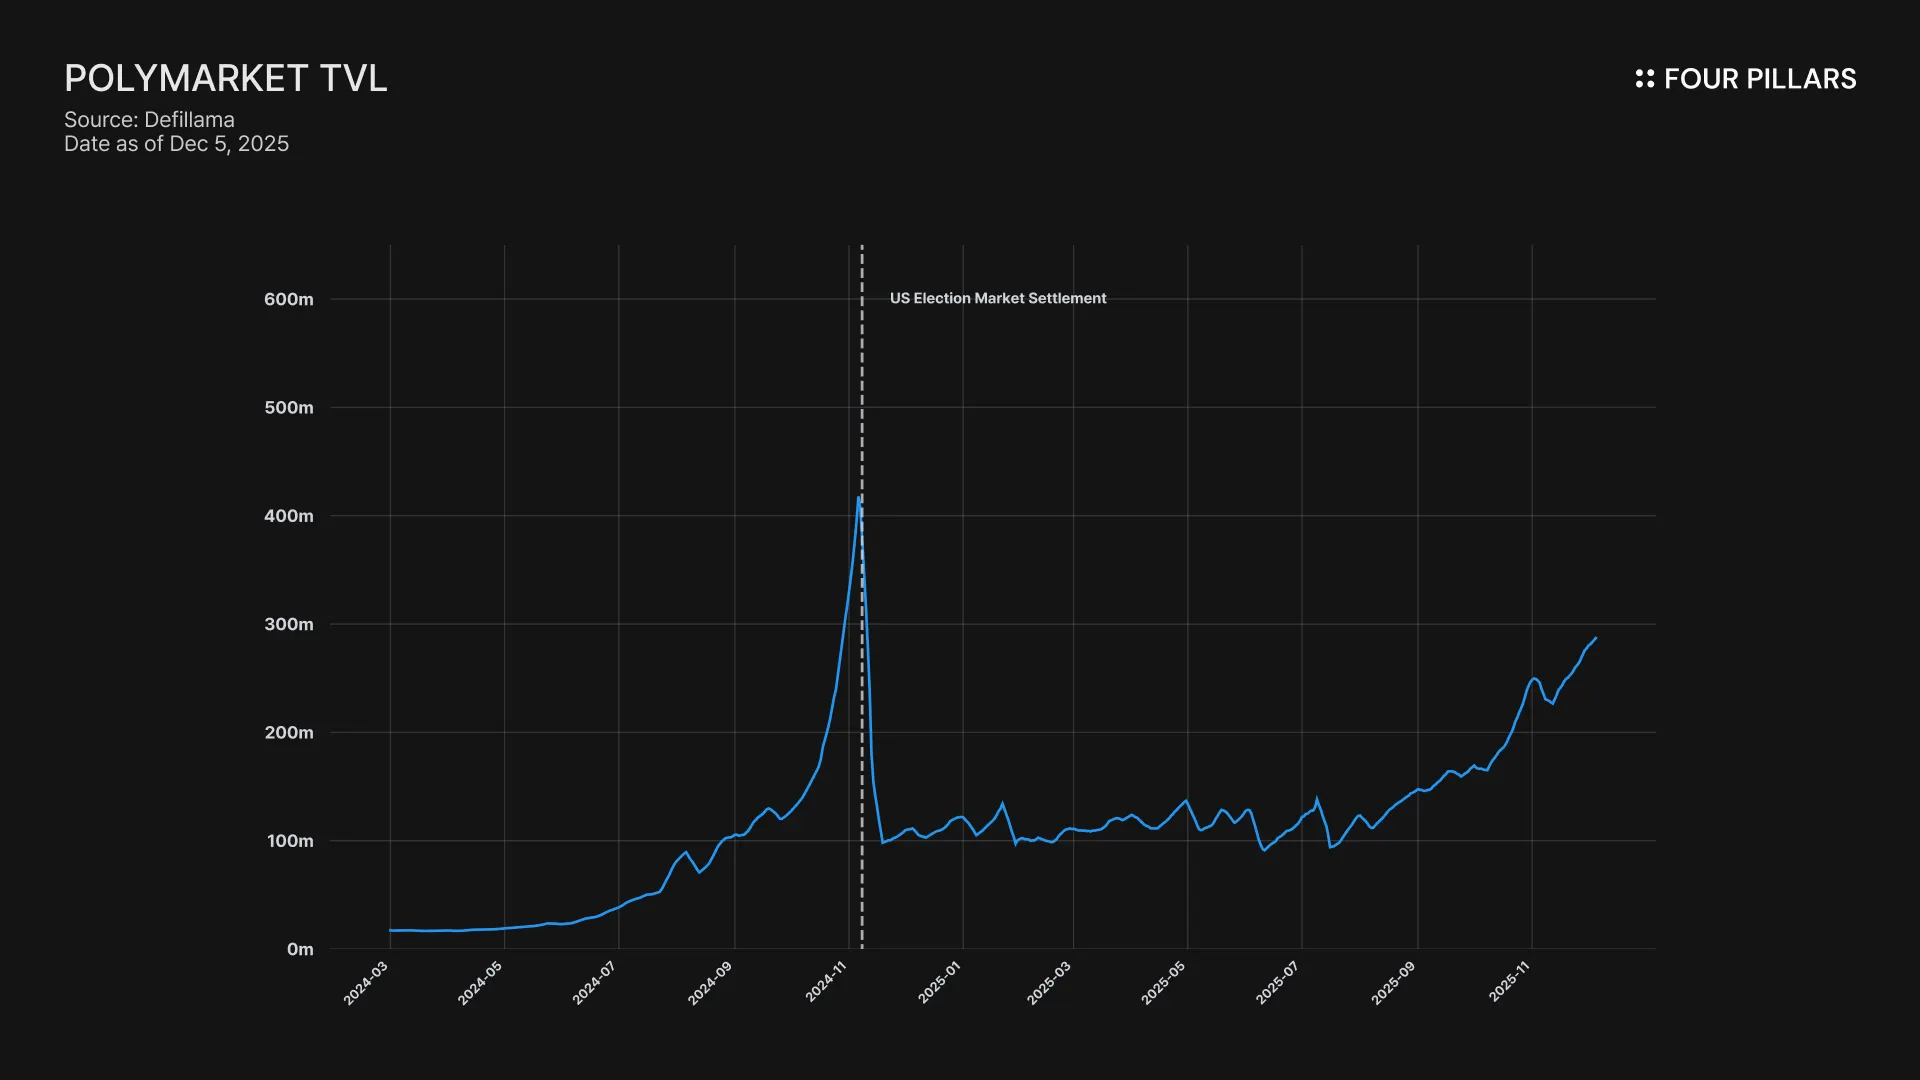Click the 2024-03 x-axis date label
Screen dimensions: 1920x1080
[x=366, y=983]
